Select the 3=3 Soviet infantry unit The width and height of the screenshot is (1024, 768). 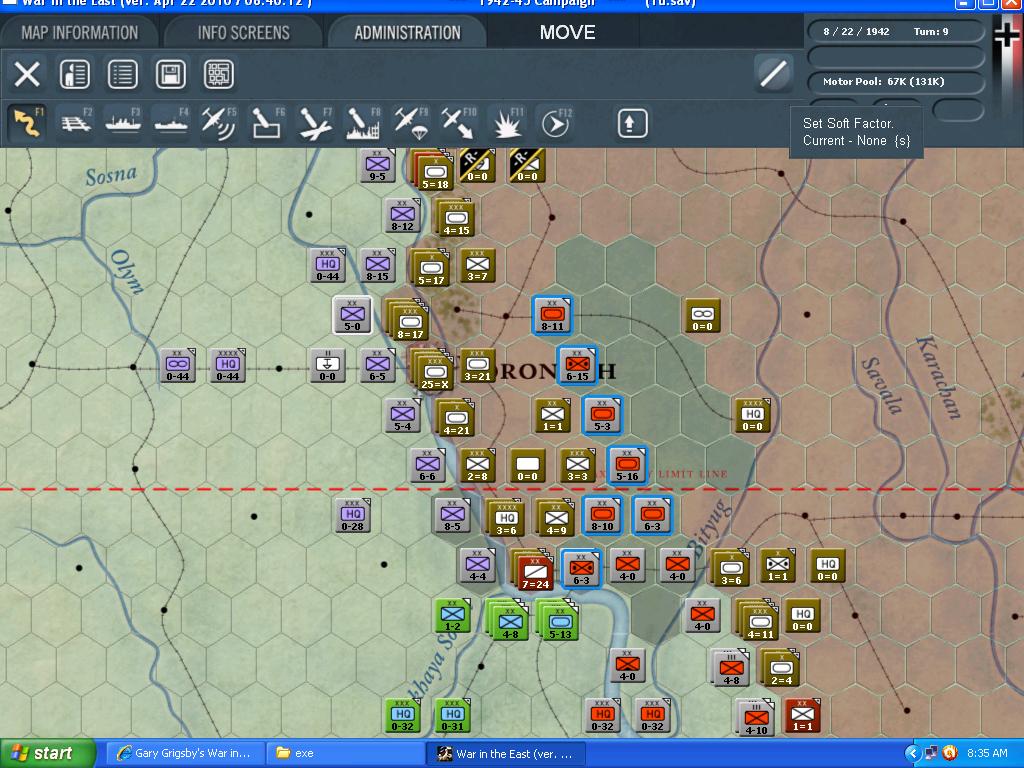tap(577, 464)
